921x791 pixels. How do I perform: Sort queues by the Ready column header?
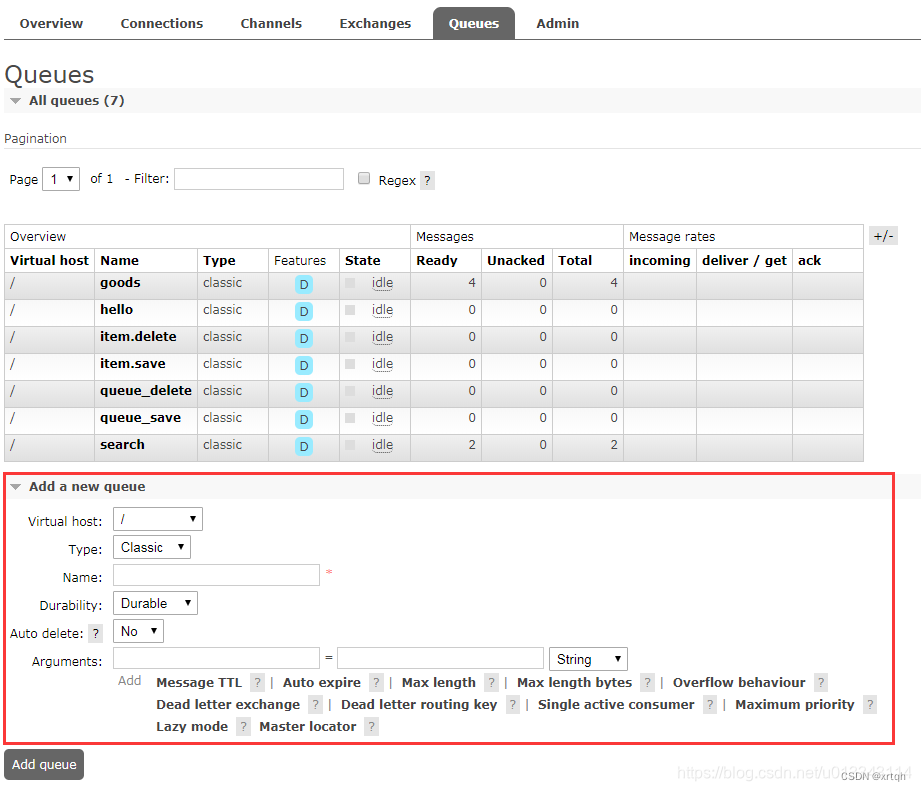pos(437,260)
